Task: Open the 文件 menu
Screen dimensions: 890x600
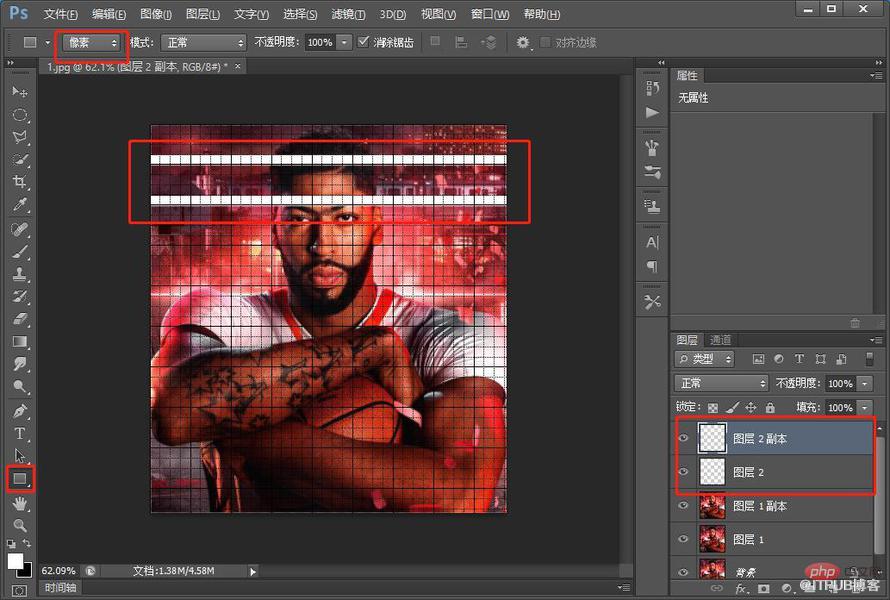Action: click(60, 14)
